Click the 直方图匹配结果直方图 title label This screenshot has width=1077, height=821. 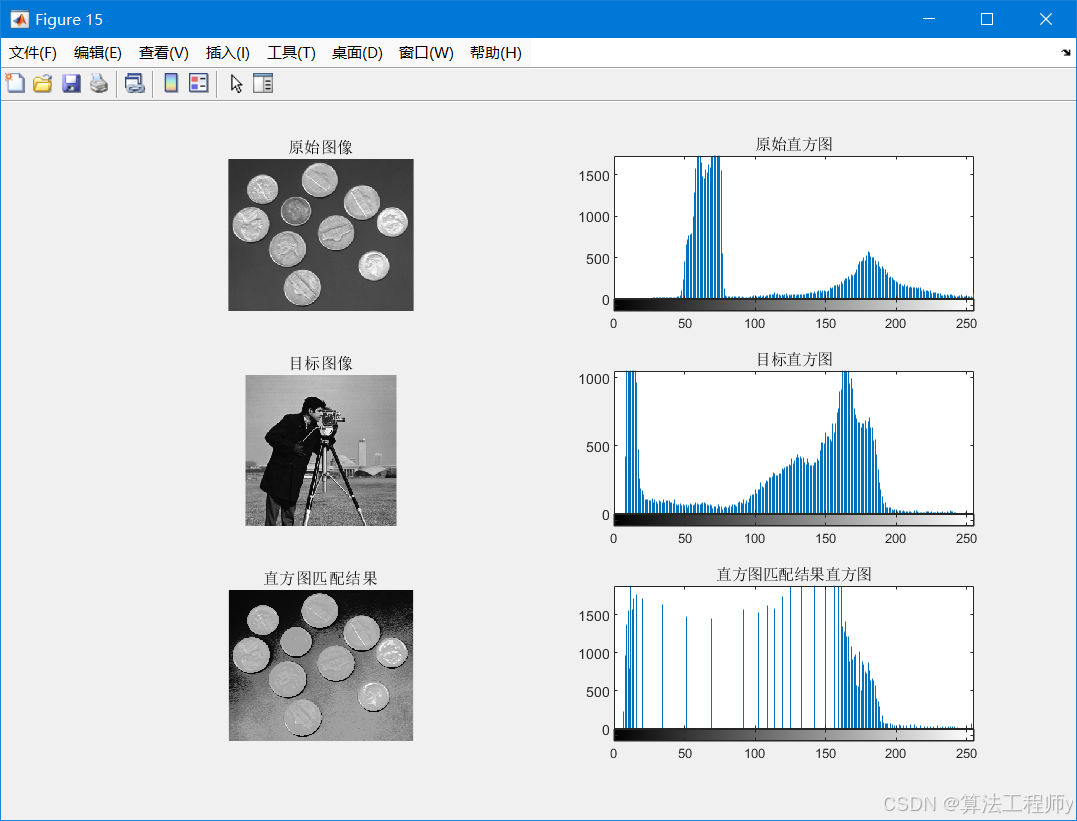794,574
